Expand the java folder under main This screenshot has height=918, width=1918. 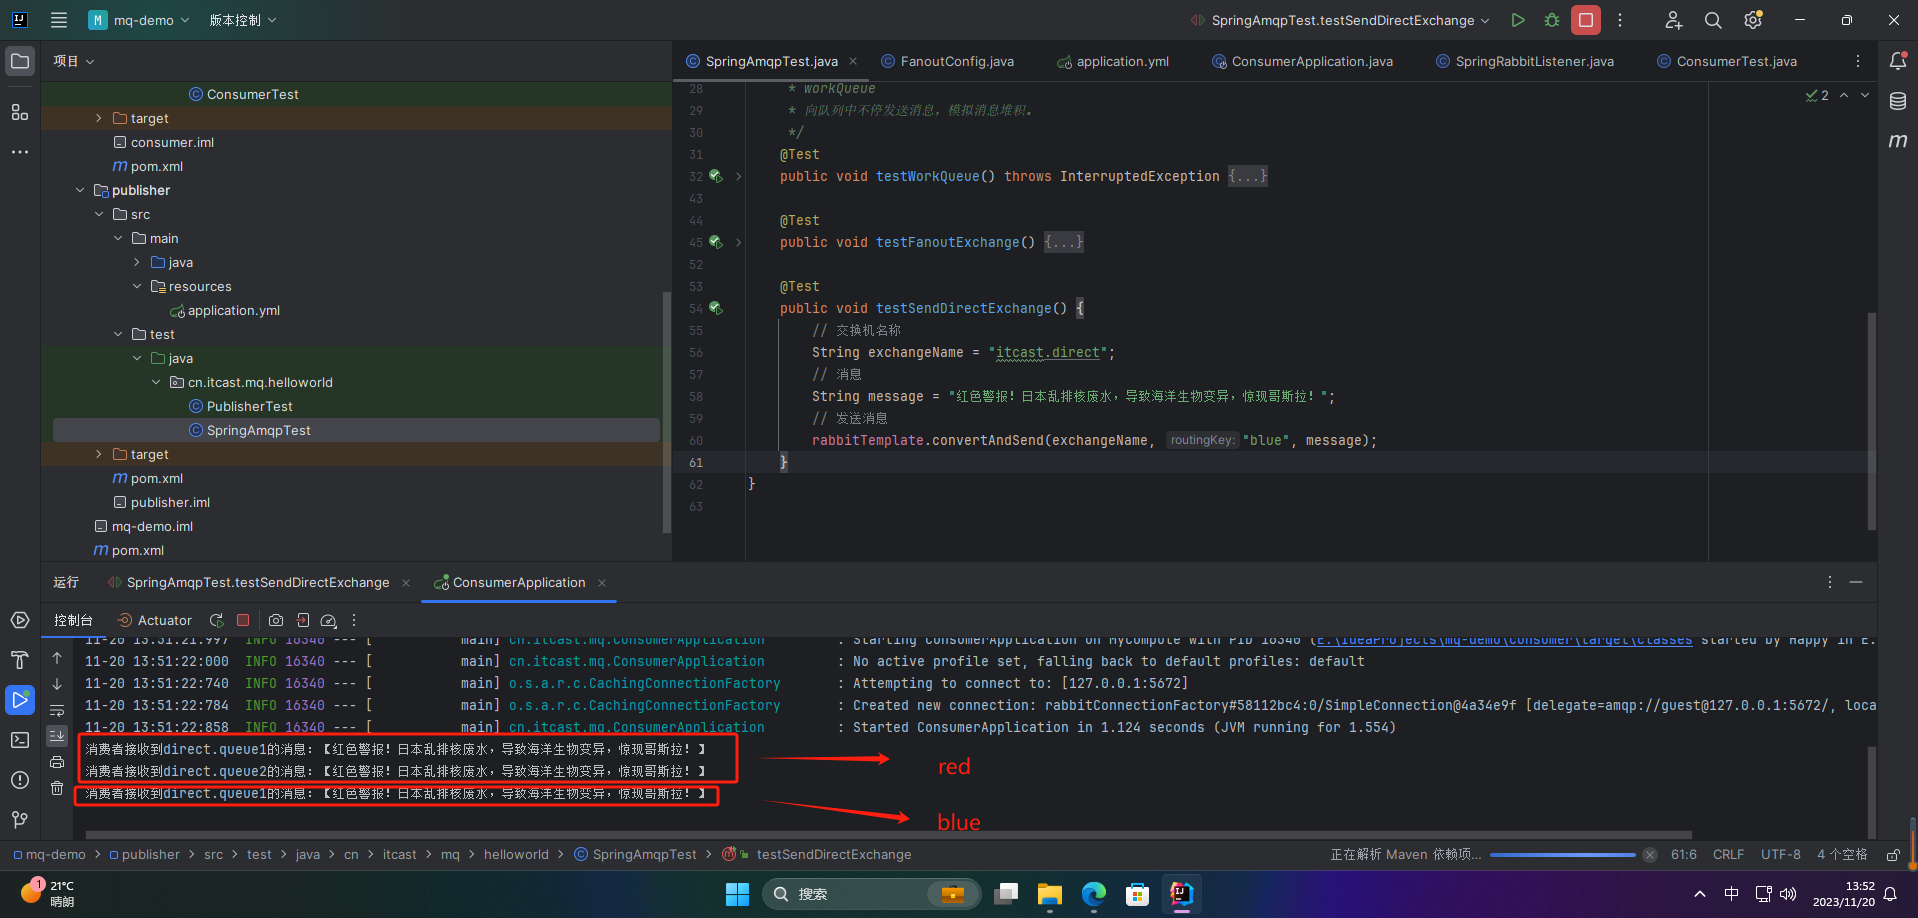point(137,262)
